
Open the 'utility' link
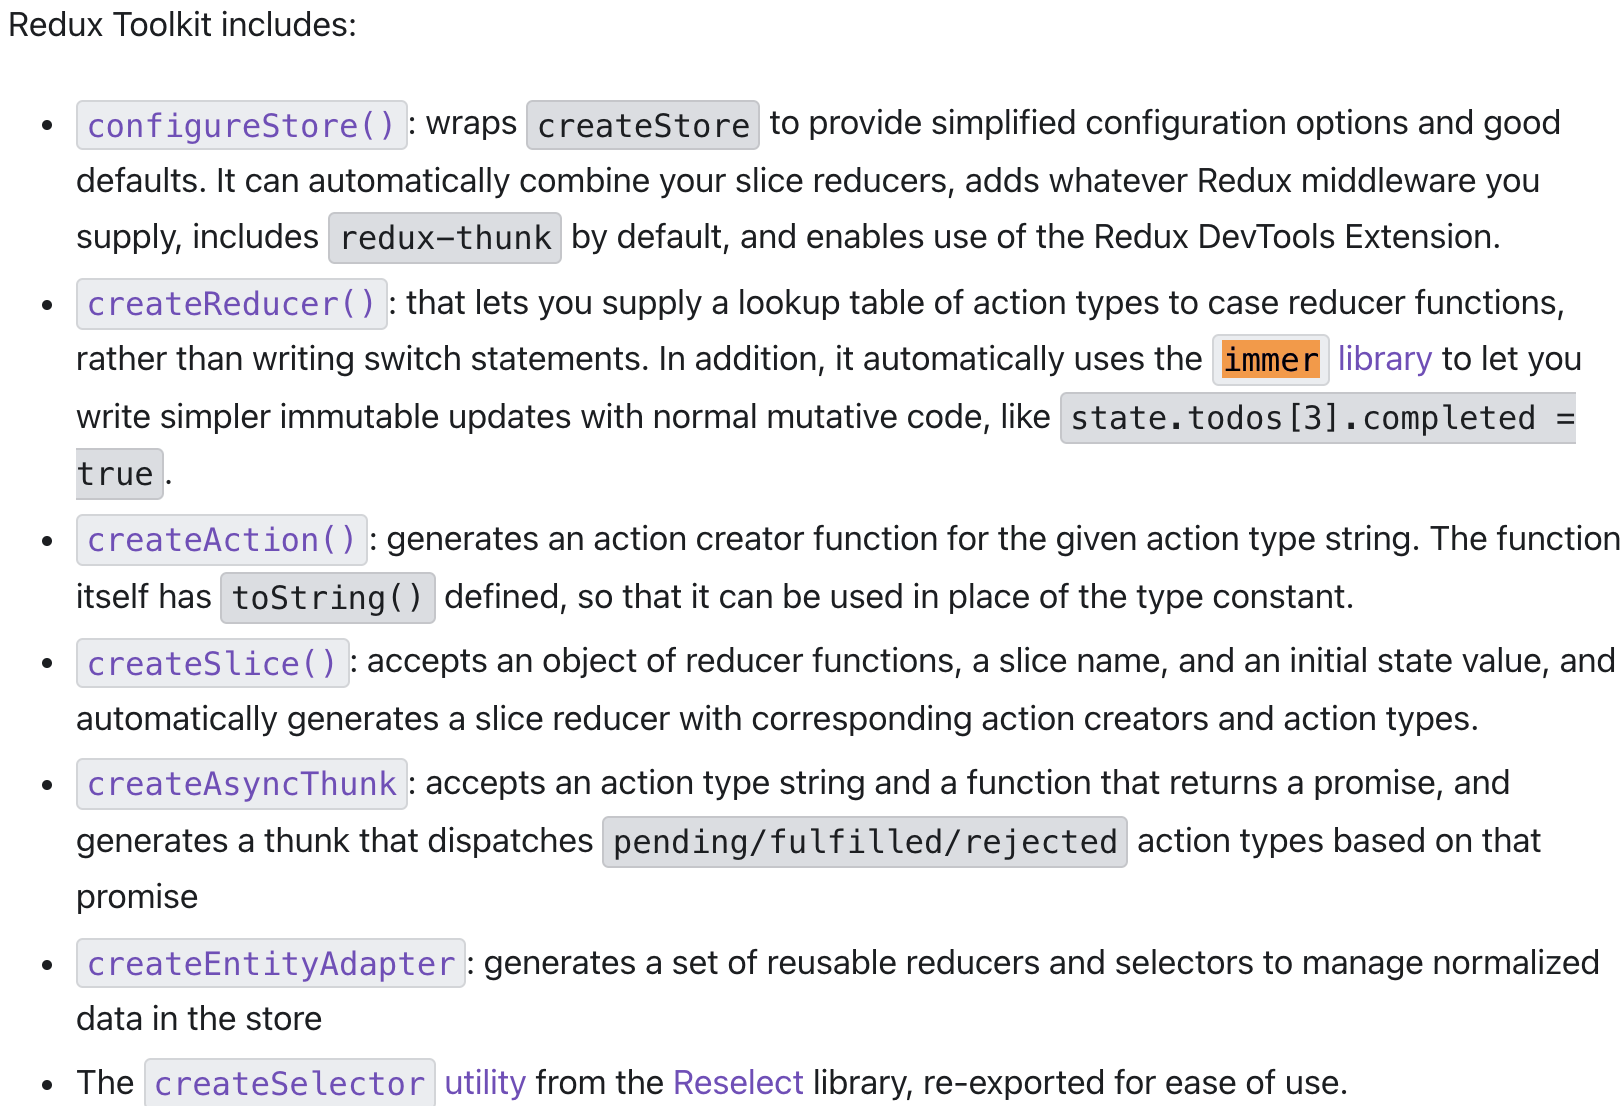click(485, 1083)
